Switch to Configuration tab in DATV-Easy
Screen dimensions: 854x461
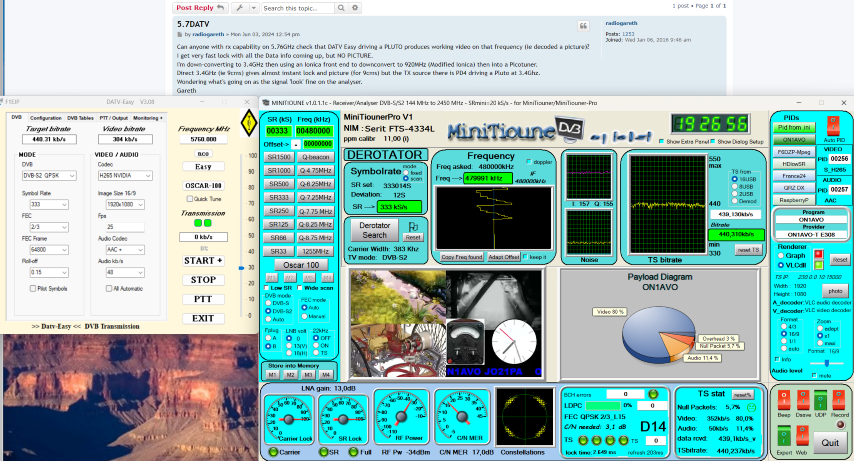46,118
